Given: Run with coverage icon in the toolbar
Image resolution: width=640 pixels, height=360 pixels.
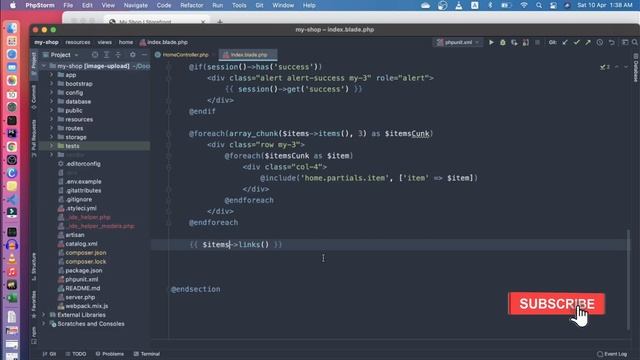Looking at the screenshot, I should 514,42.
